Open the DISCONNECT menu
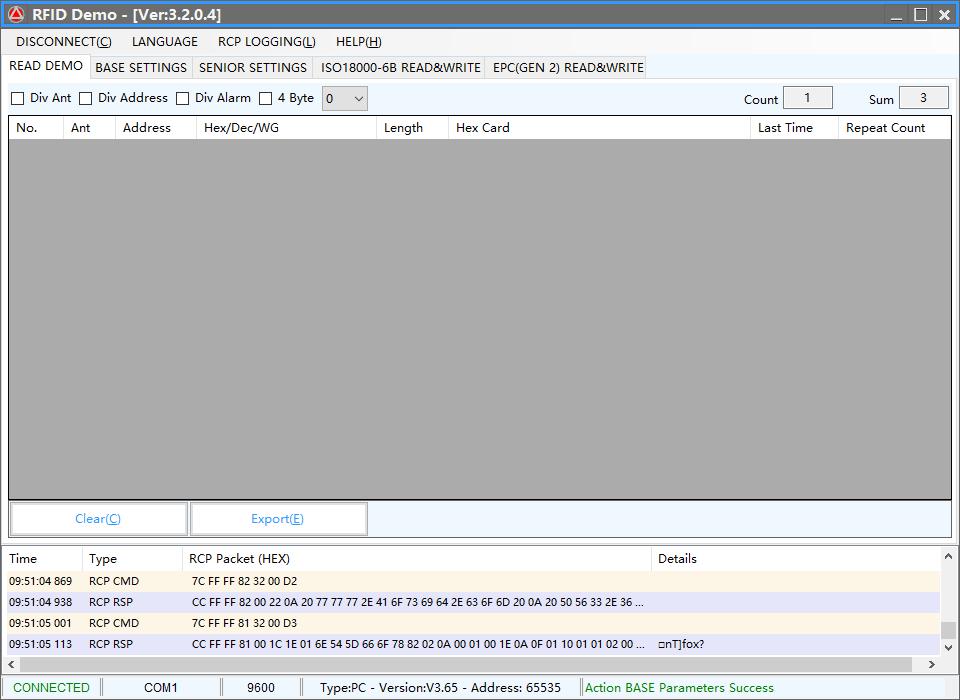The image size is (960, 700). point(64,42)
